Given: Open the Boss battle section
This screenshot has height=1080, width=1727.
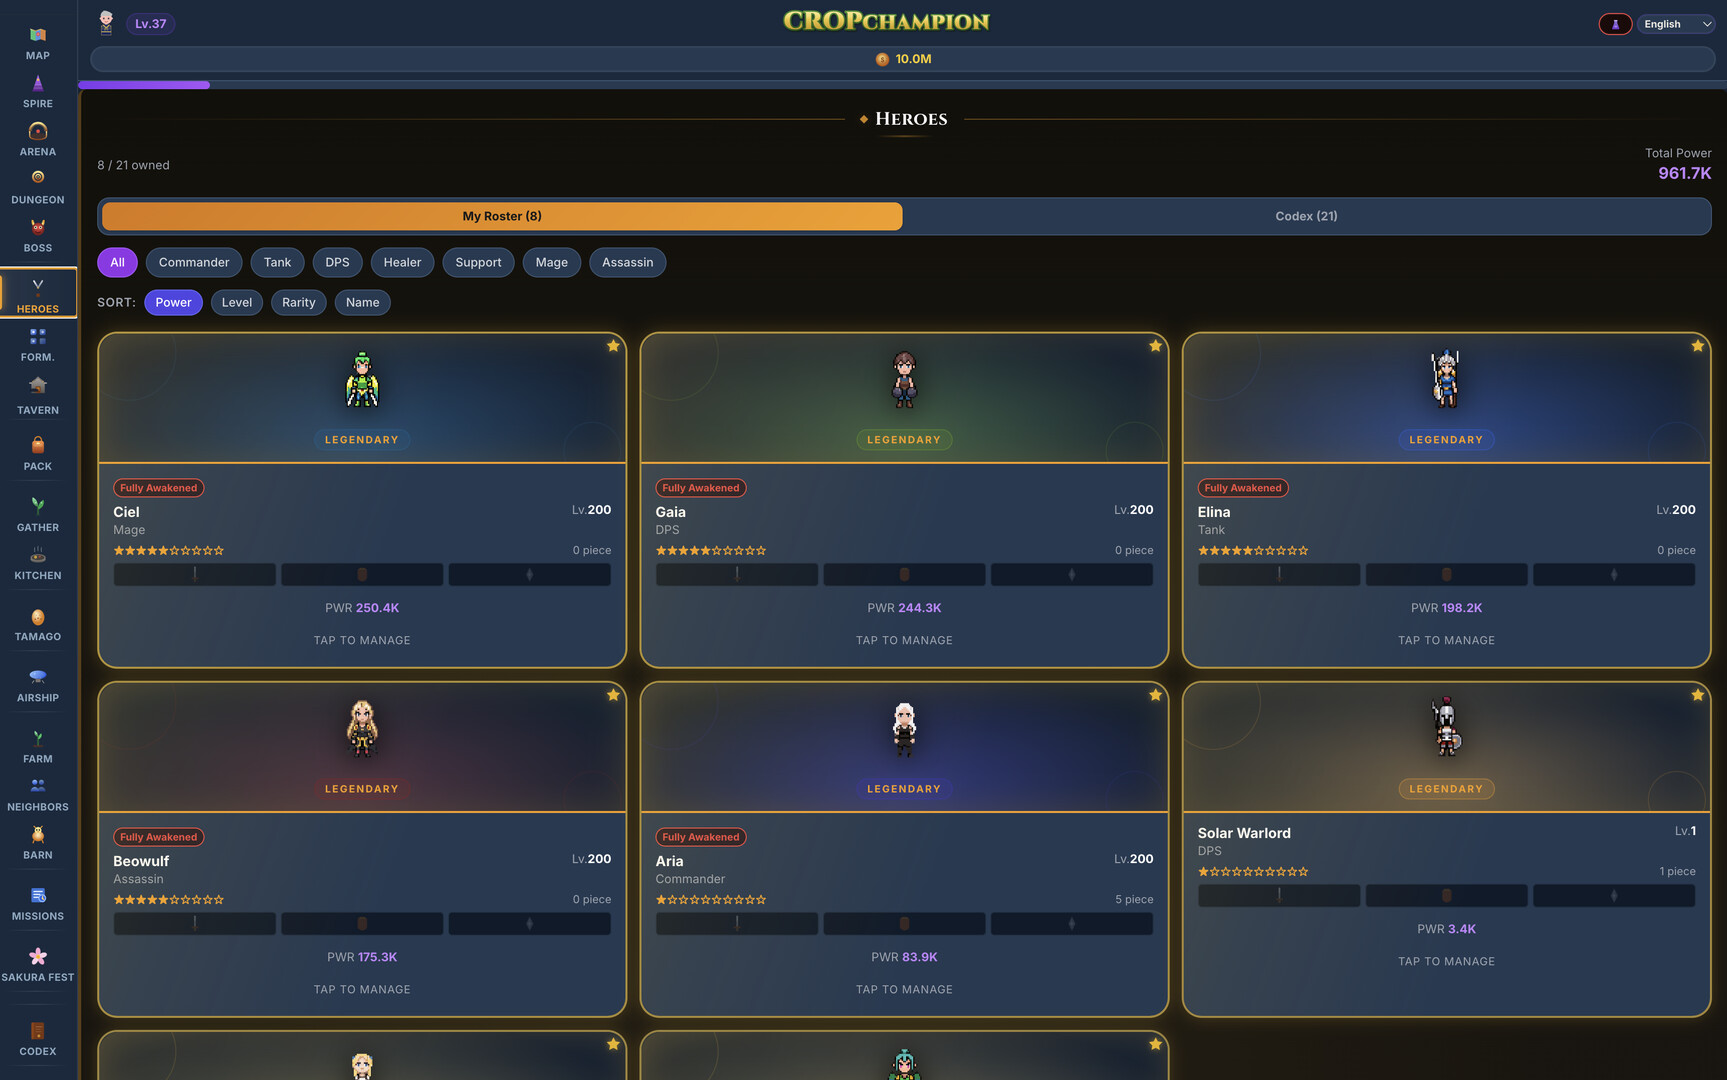Looking at the screenshot, I should tap(38, 235).
